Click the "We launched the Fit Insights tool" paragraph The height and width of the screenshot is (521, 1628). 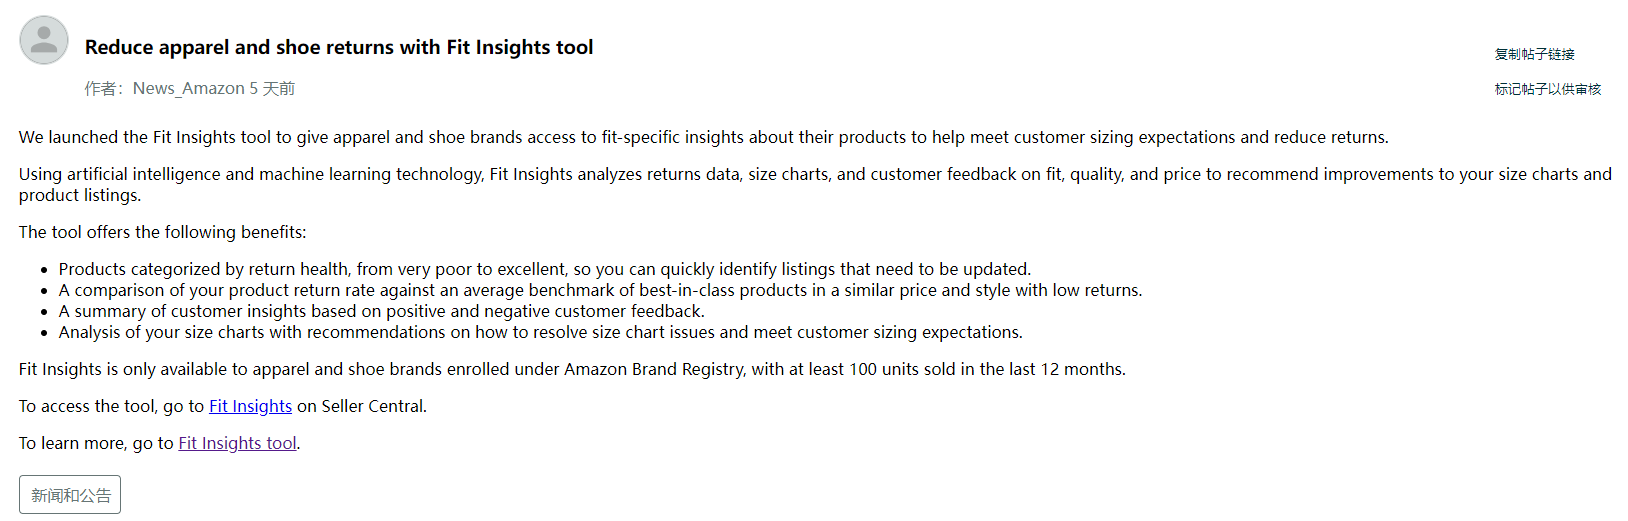point(703,137)
